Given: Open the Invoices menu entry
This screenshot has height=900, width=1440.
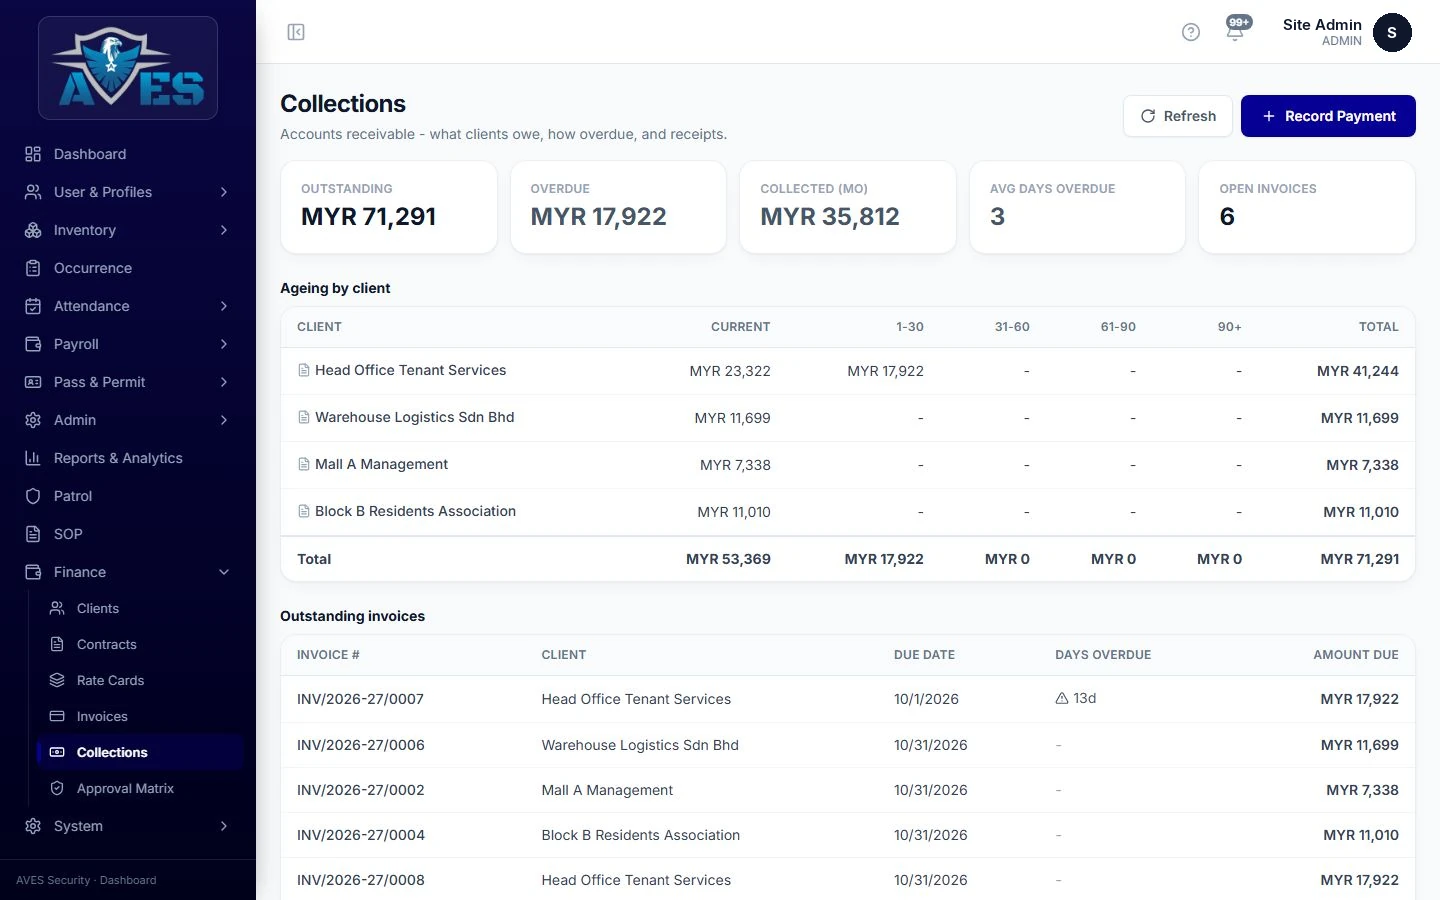Looking at the screenshot, I should [140, 716].
